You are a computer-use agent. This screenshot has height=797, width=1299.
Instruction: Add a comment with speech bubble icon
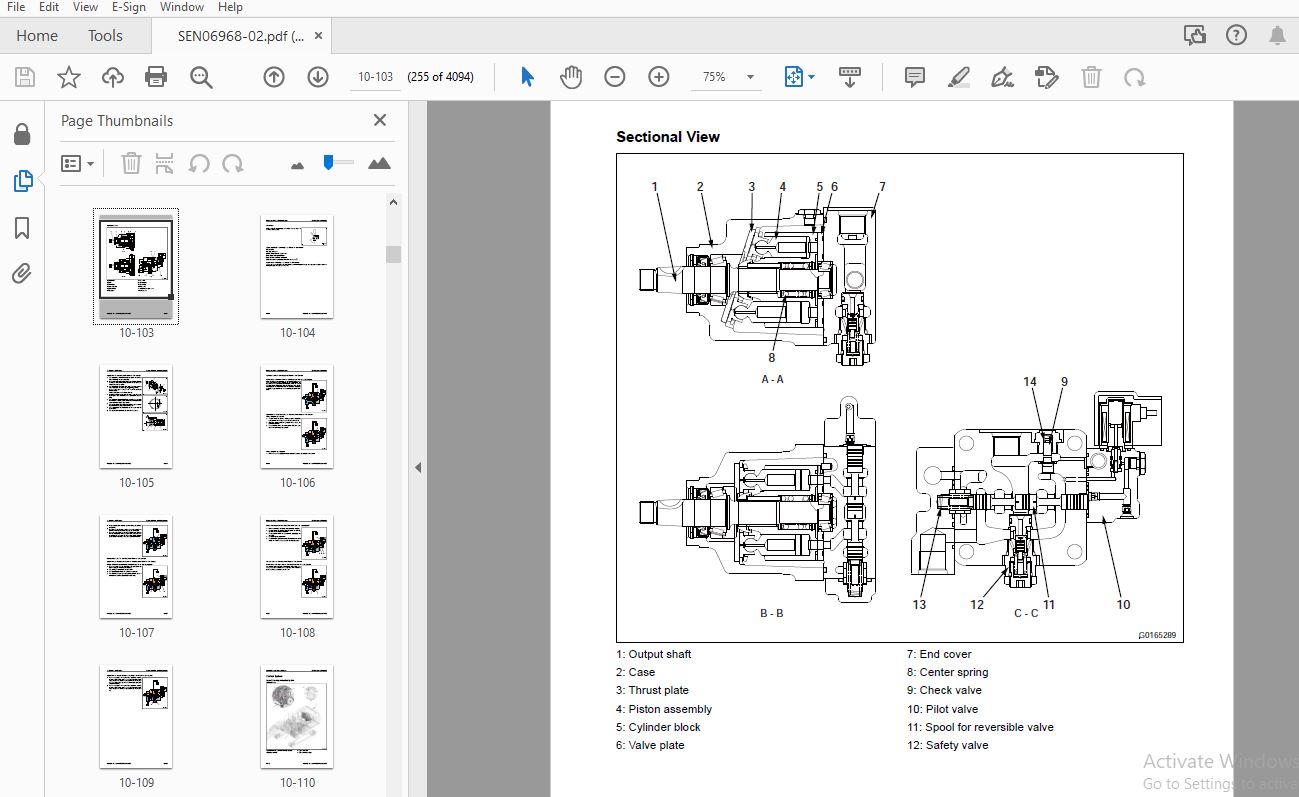[x=914, y=77]
